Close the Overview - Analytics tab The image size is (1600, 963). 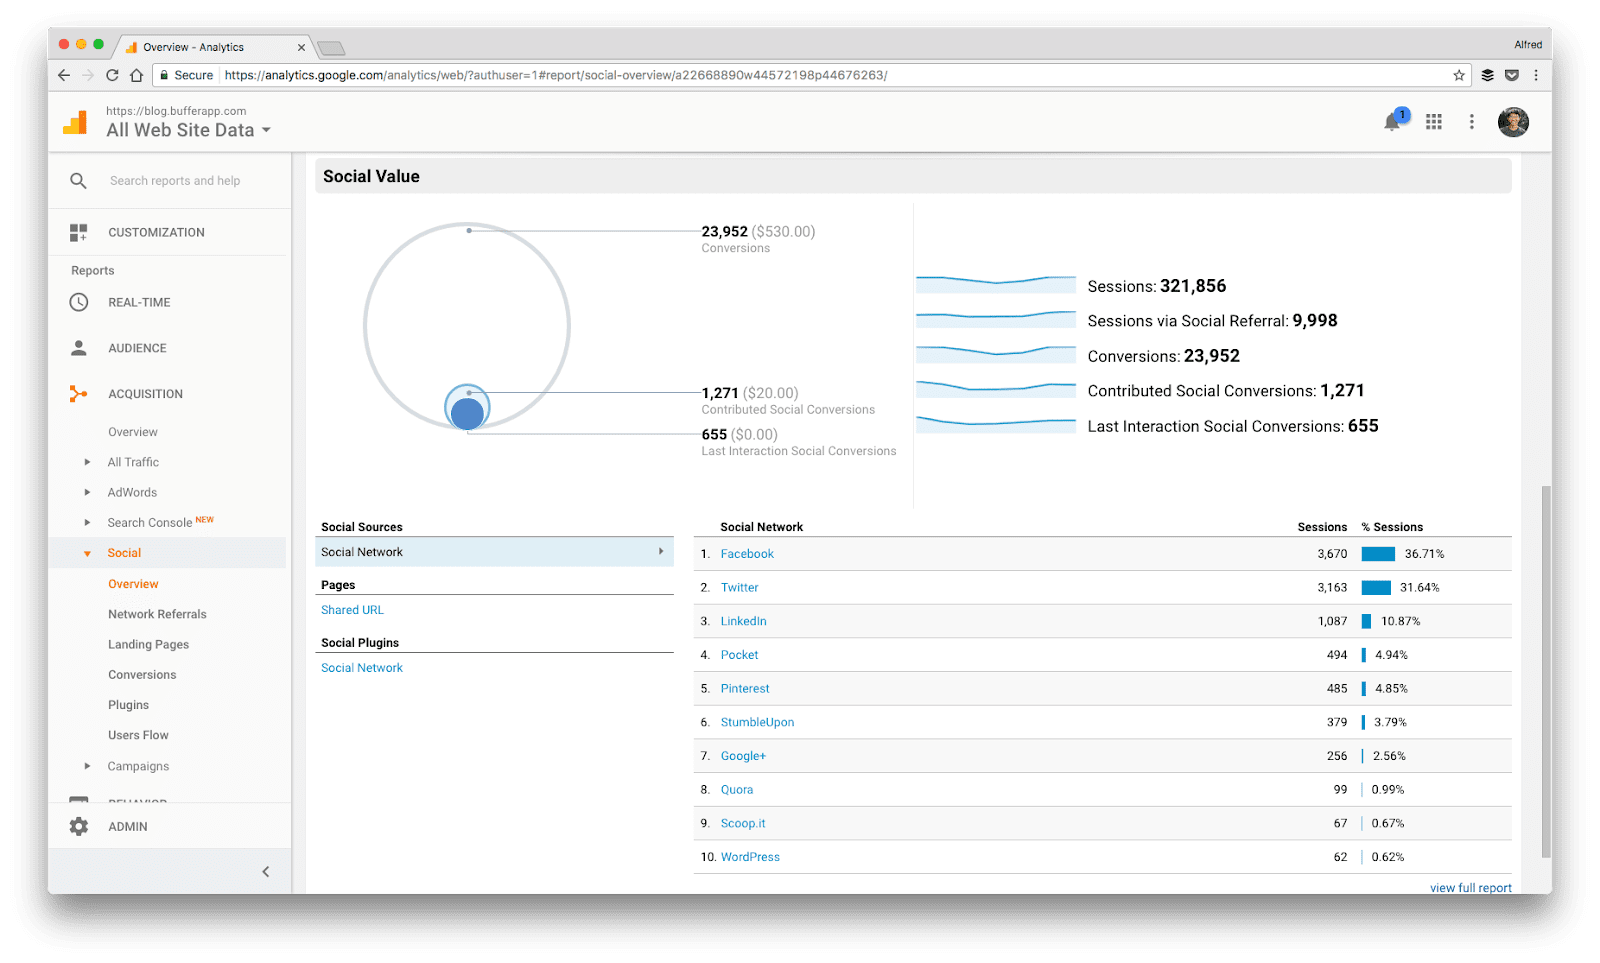(x=301, y=47)
